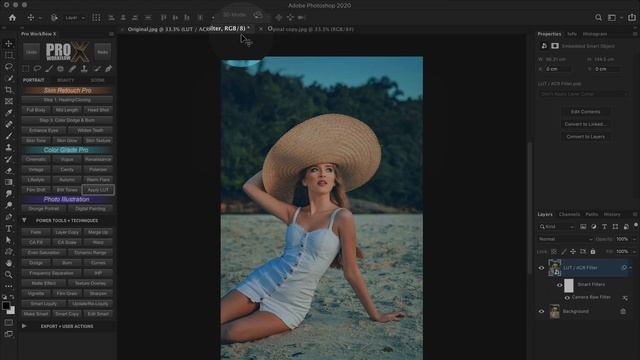
Task: Select the Crop tool
Action: click(9, 90)
